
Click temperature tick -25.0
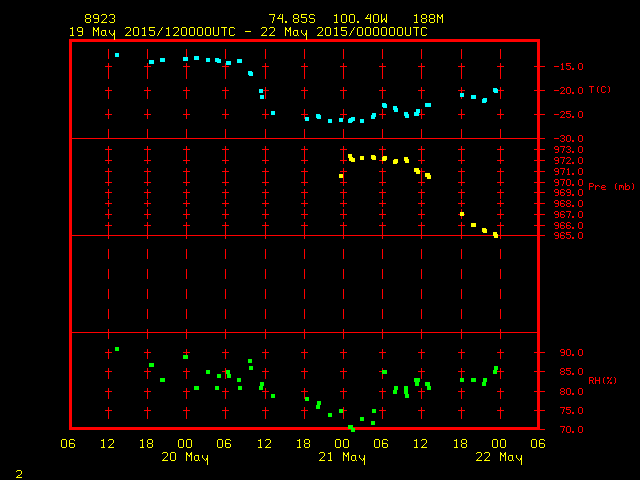coord(569,115)
